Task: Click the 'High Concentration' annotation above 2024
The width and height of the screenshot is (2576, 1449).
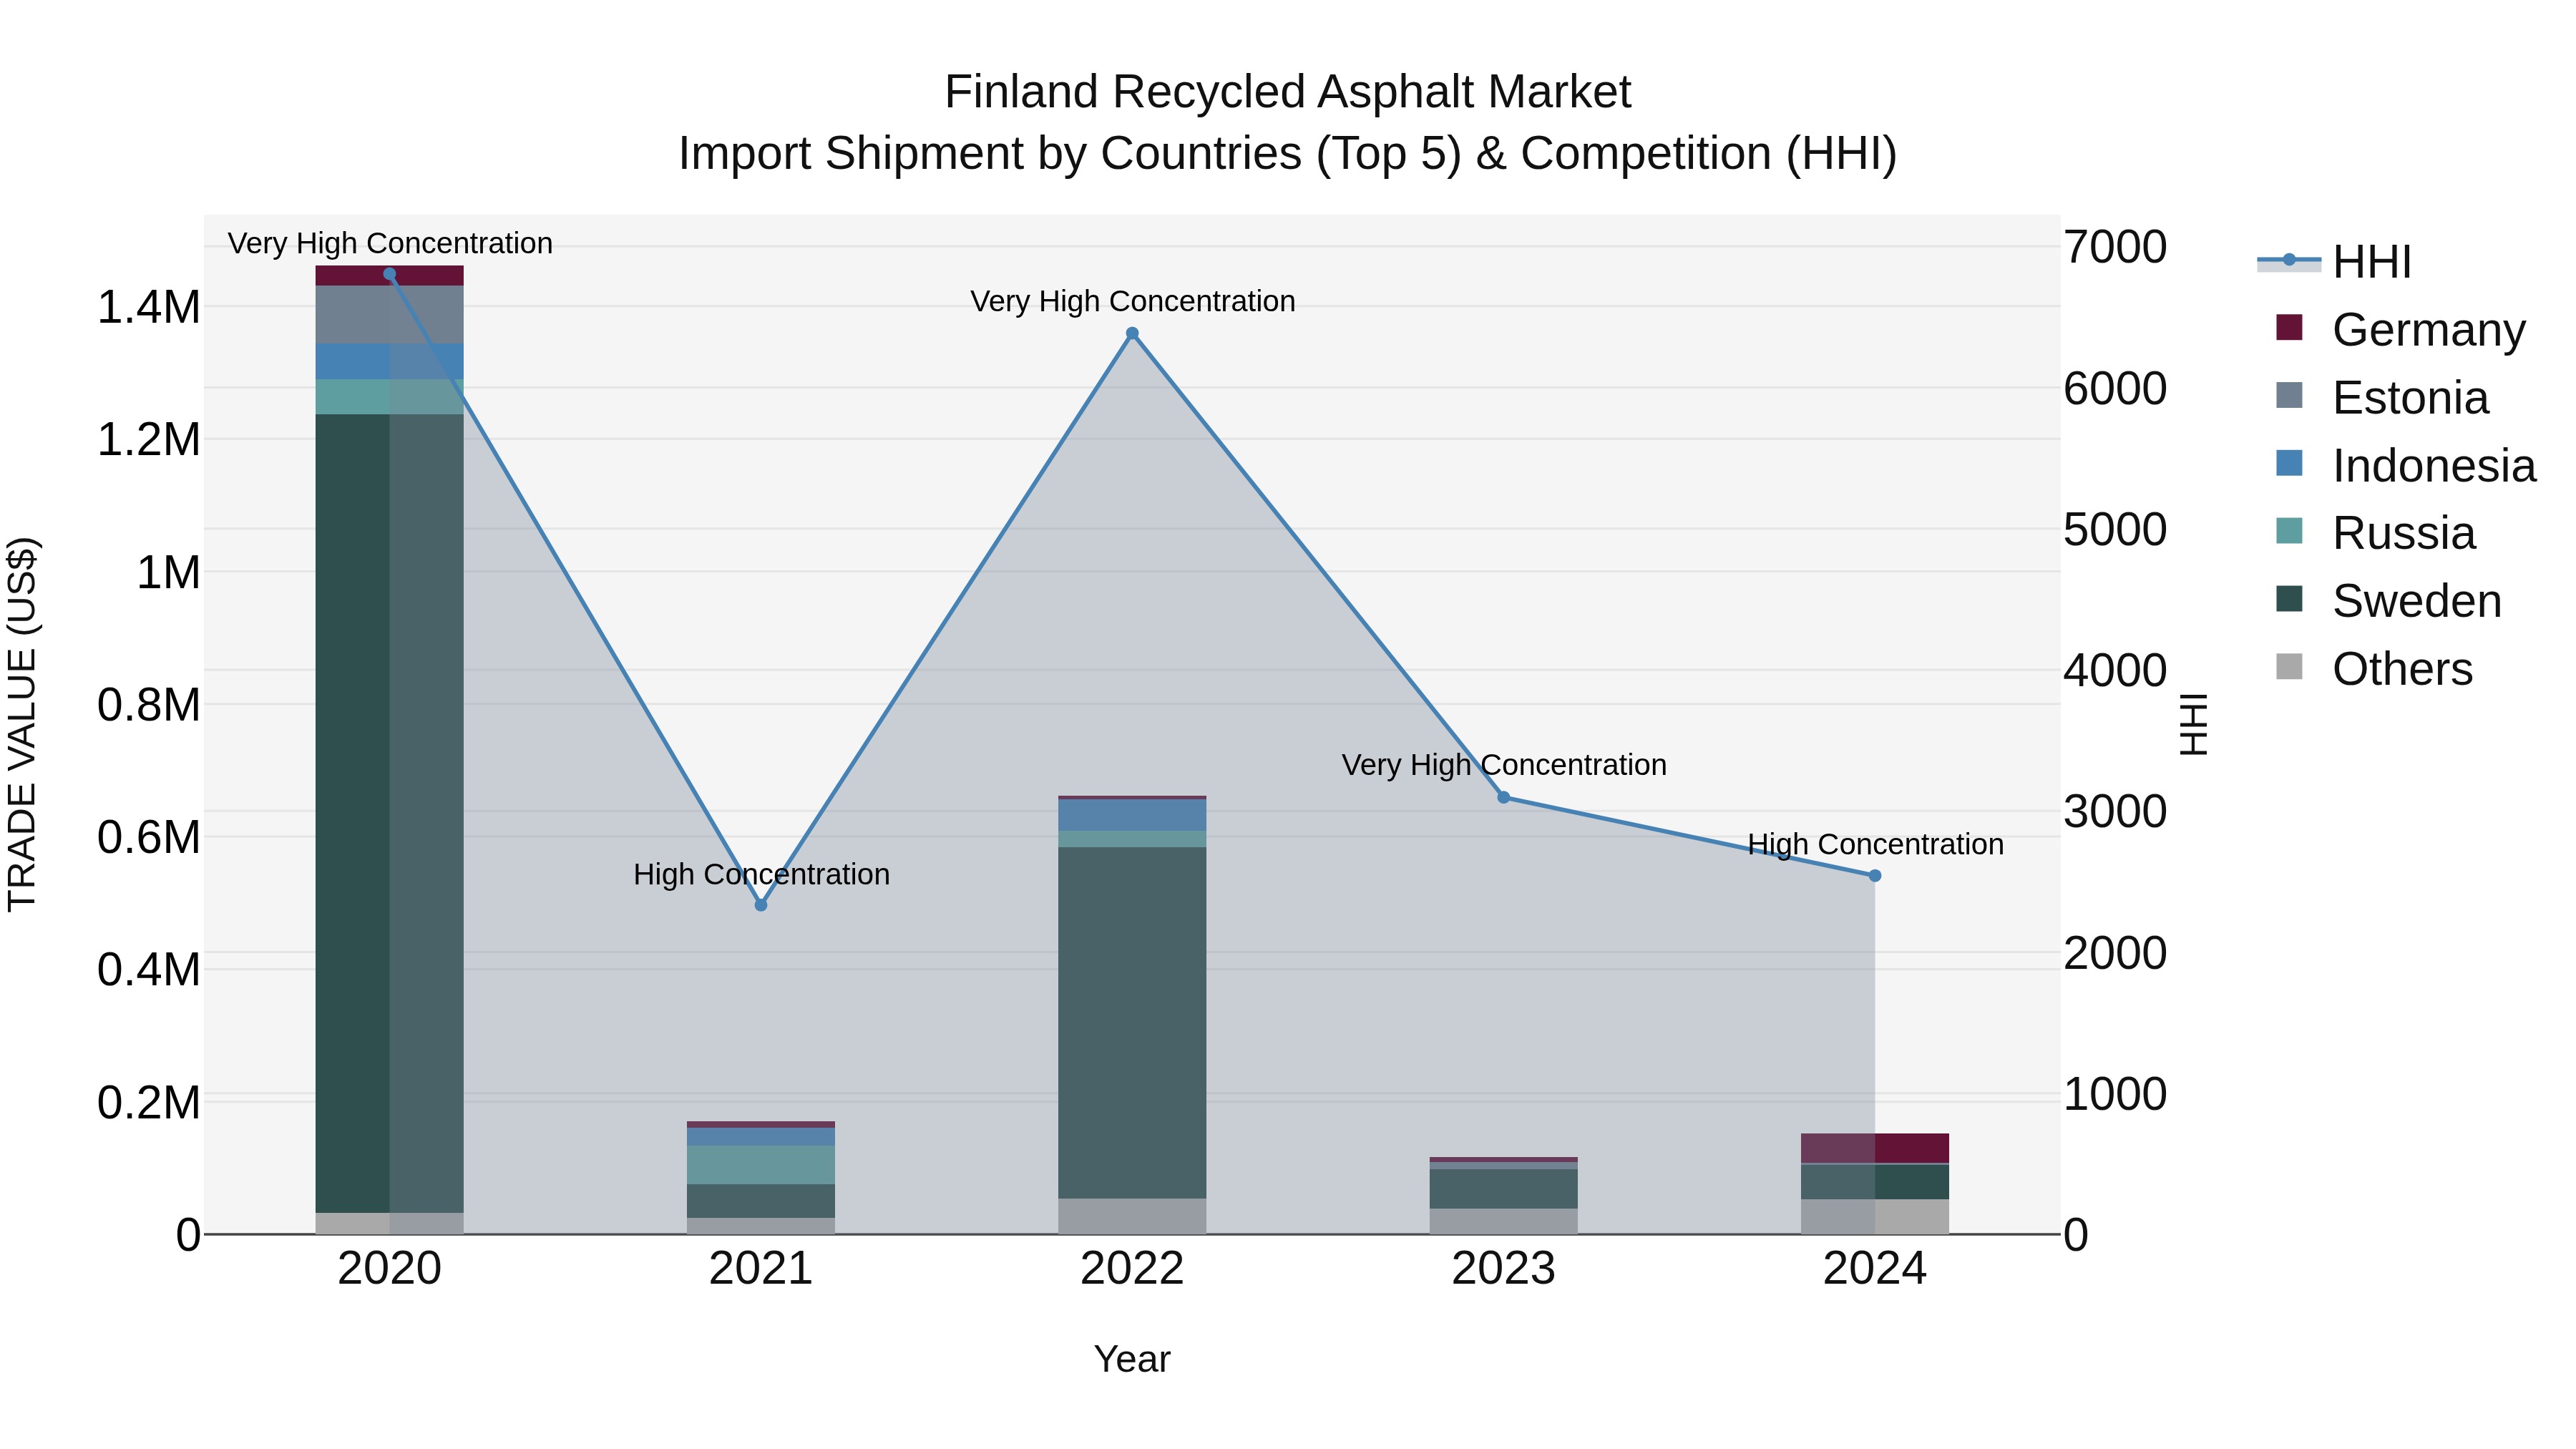Action: (1875, 845)
